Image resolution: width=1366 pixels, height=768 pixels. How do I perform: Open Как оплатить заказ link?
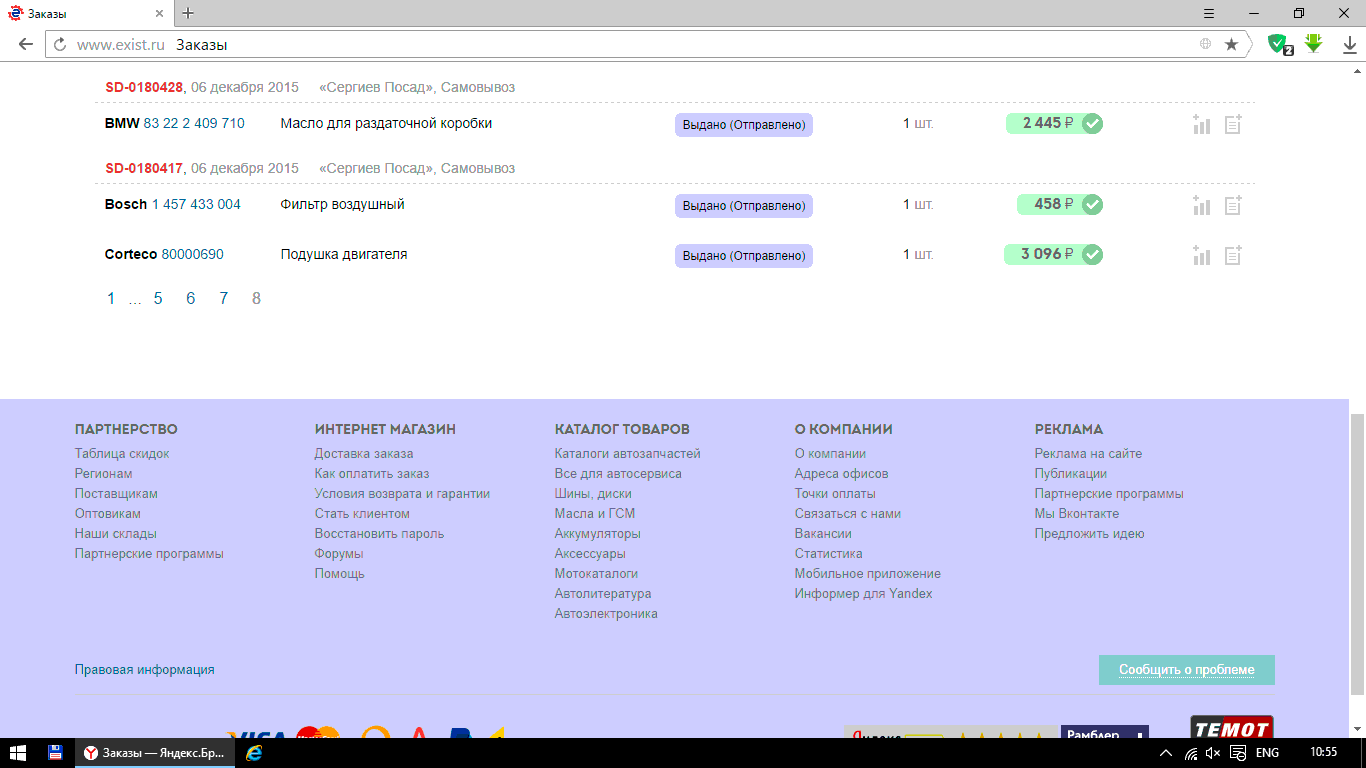[372, 473]
